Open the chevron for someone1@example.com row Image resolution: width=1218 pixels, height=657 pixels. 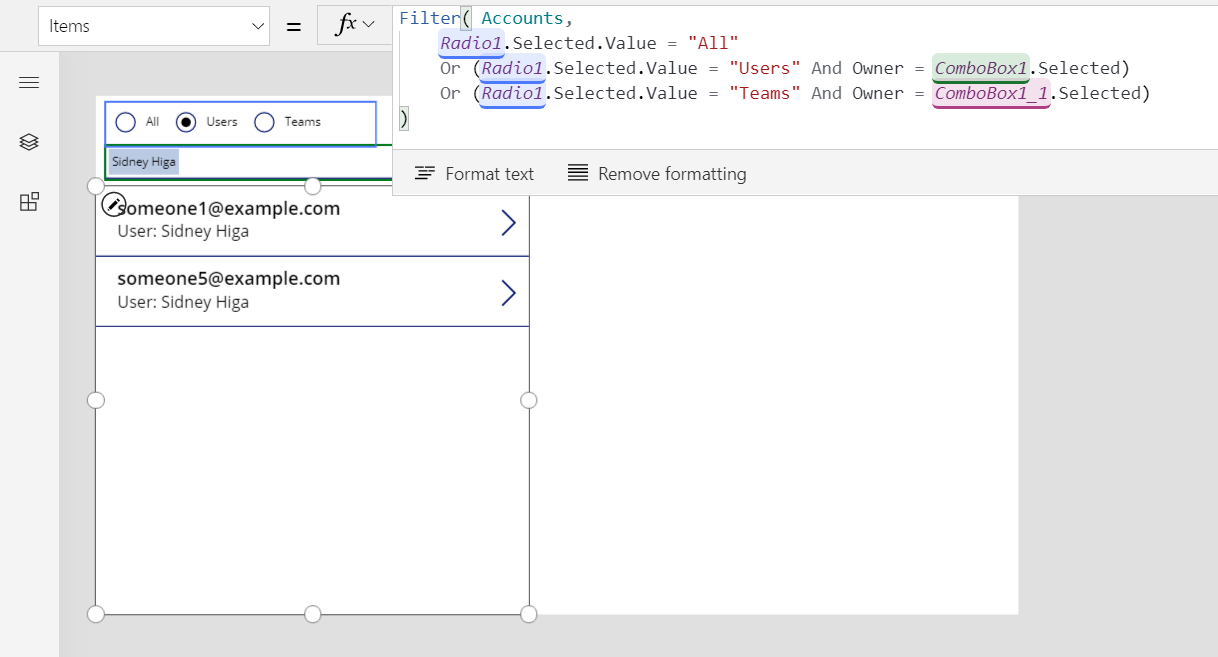pyautogui.click(x=508, y=222)
